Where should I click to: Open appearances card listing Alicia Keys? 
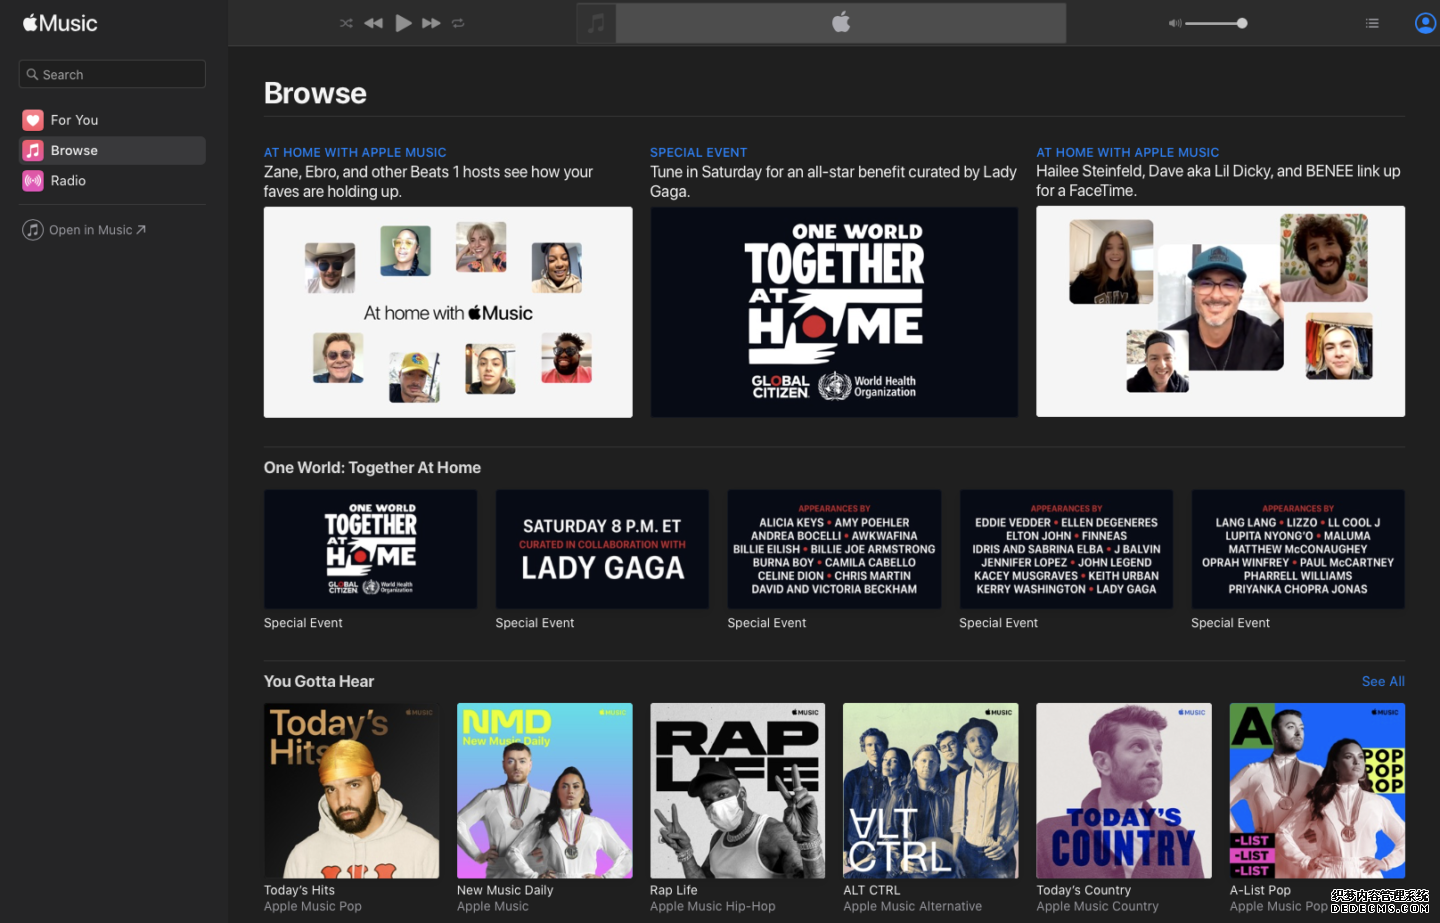(x=834, y=549)
